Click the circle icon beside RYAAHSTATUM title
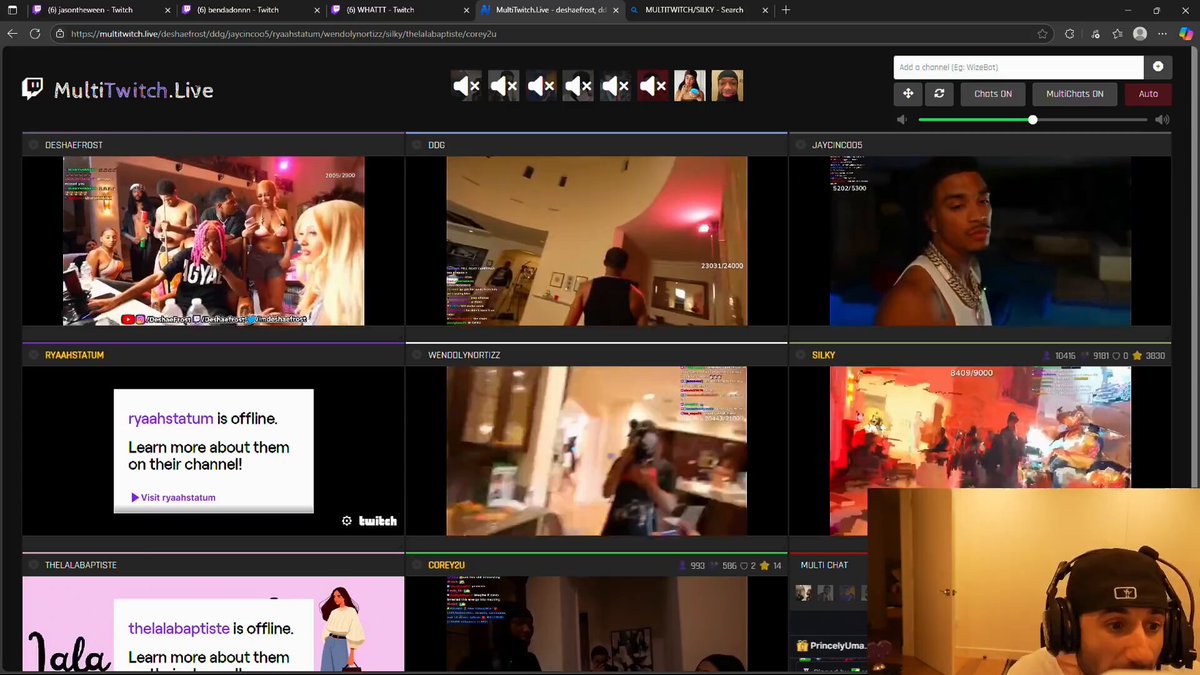The width and height of the screenshot is (1200, 675). pyautogui.click(x=33, y=355)
